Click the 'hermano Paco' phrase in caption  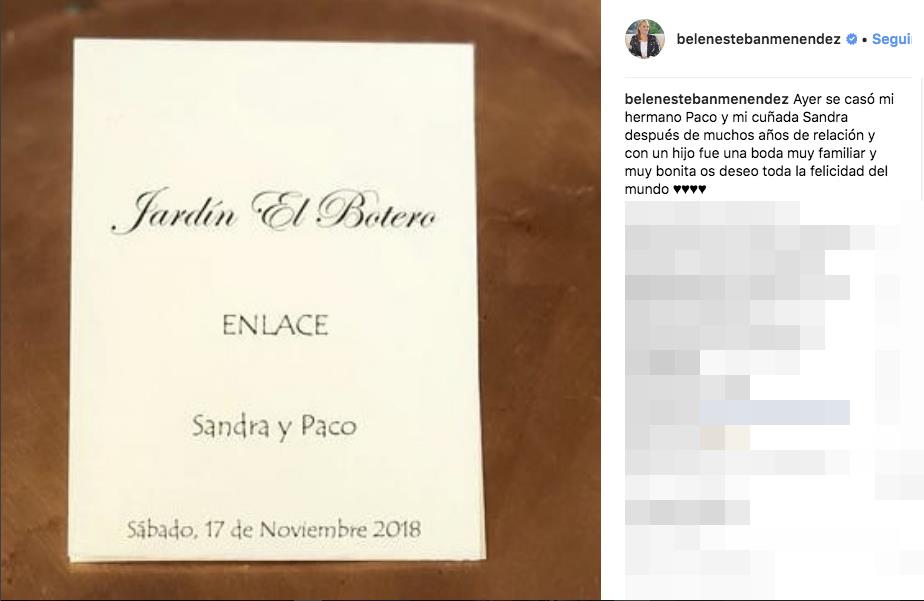671,117
